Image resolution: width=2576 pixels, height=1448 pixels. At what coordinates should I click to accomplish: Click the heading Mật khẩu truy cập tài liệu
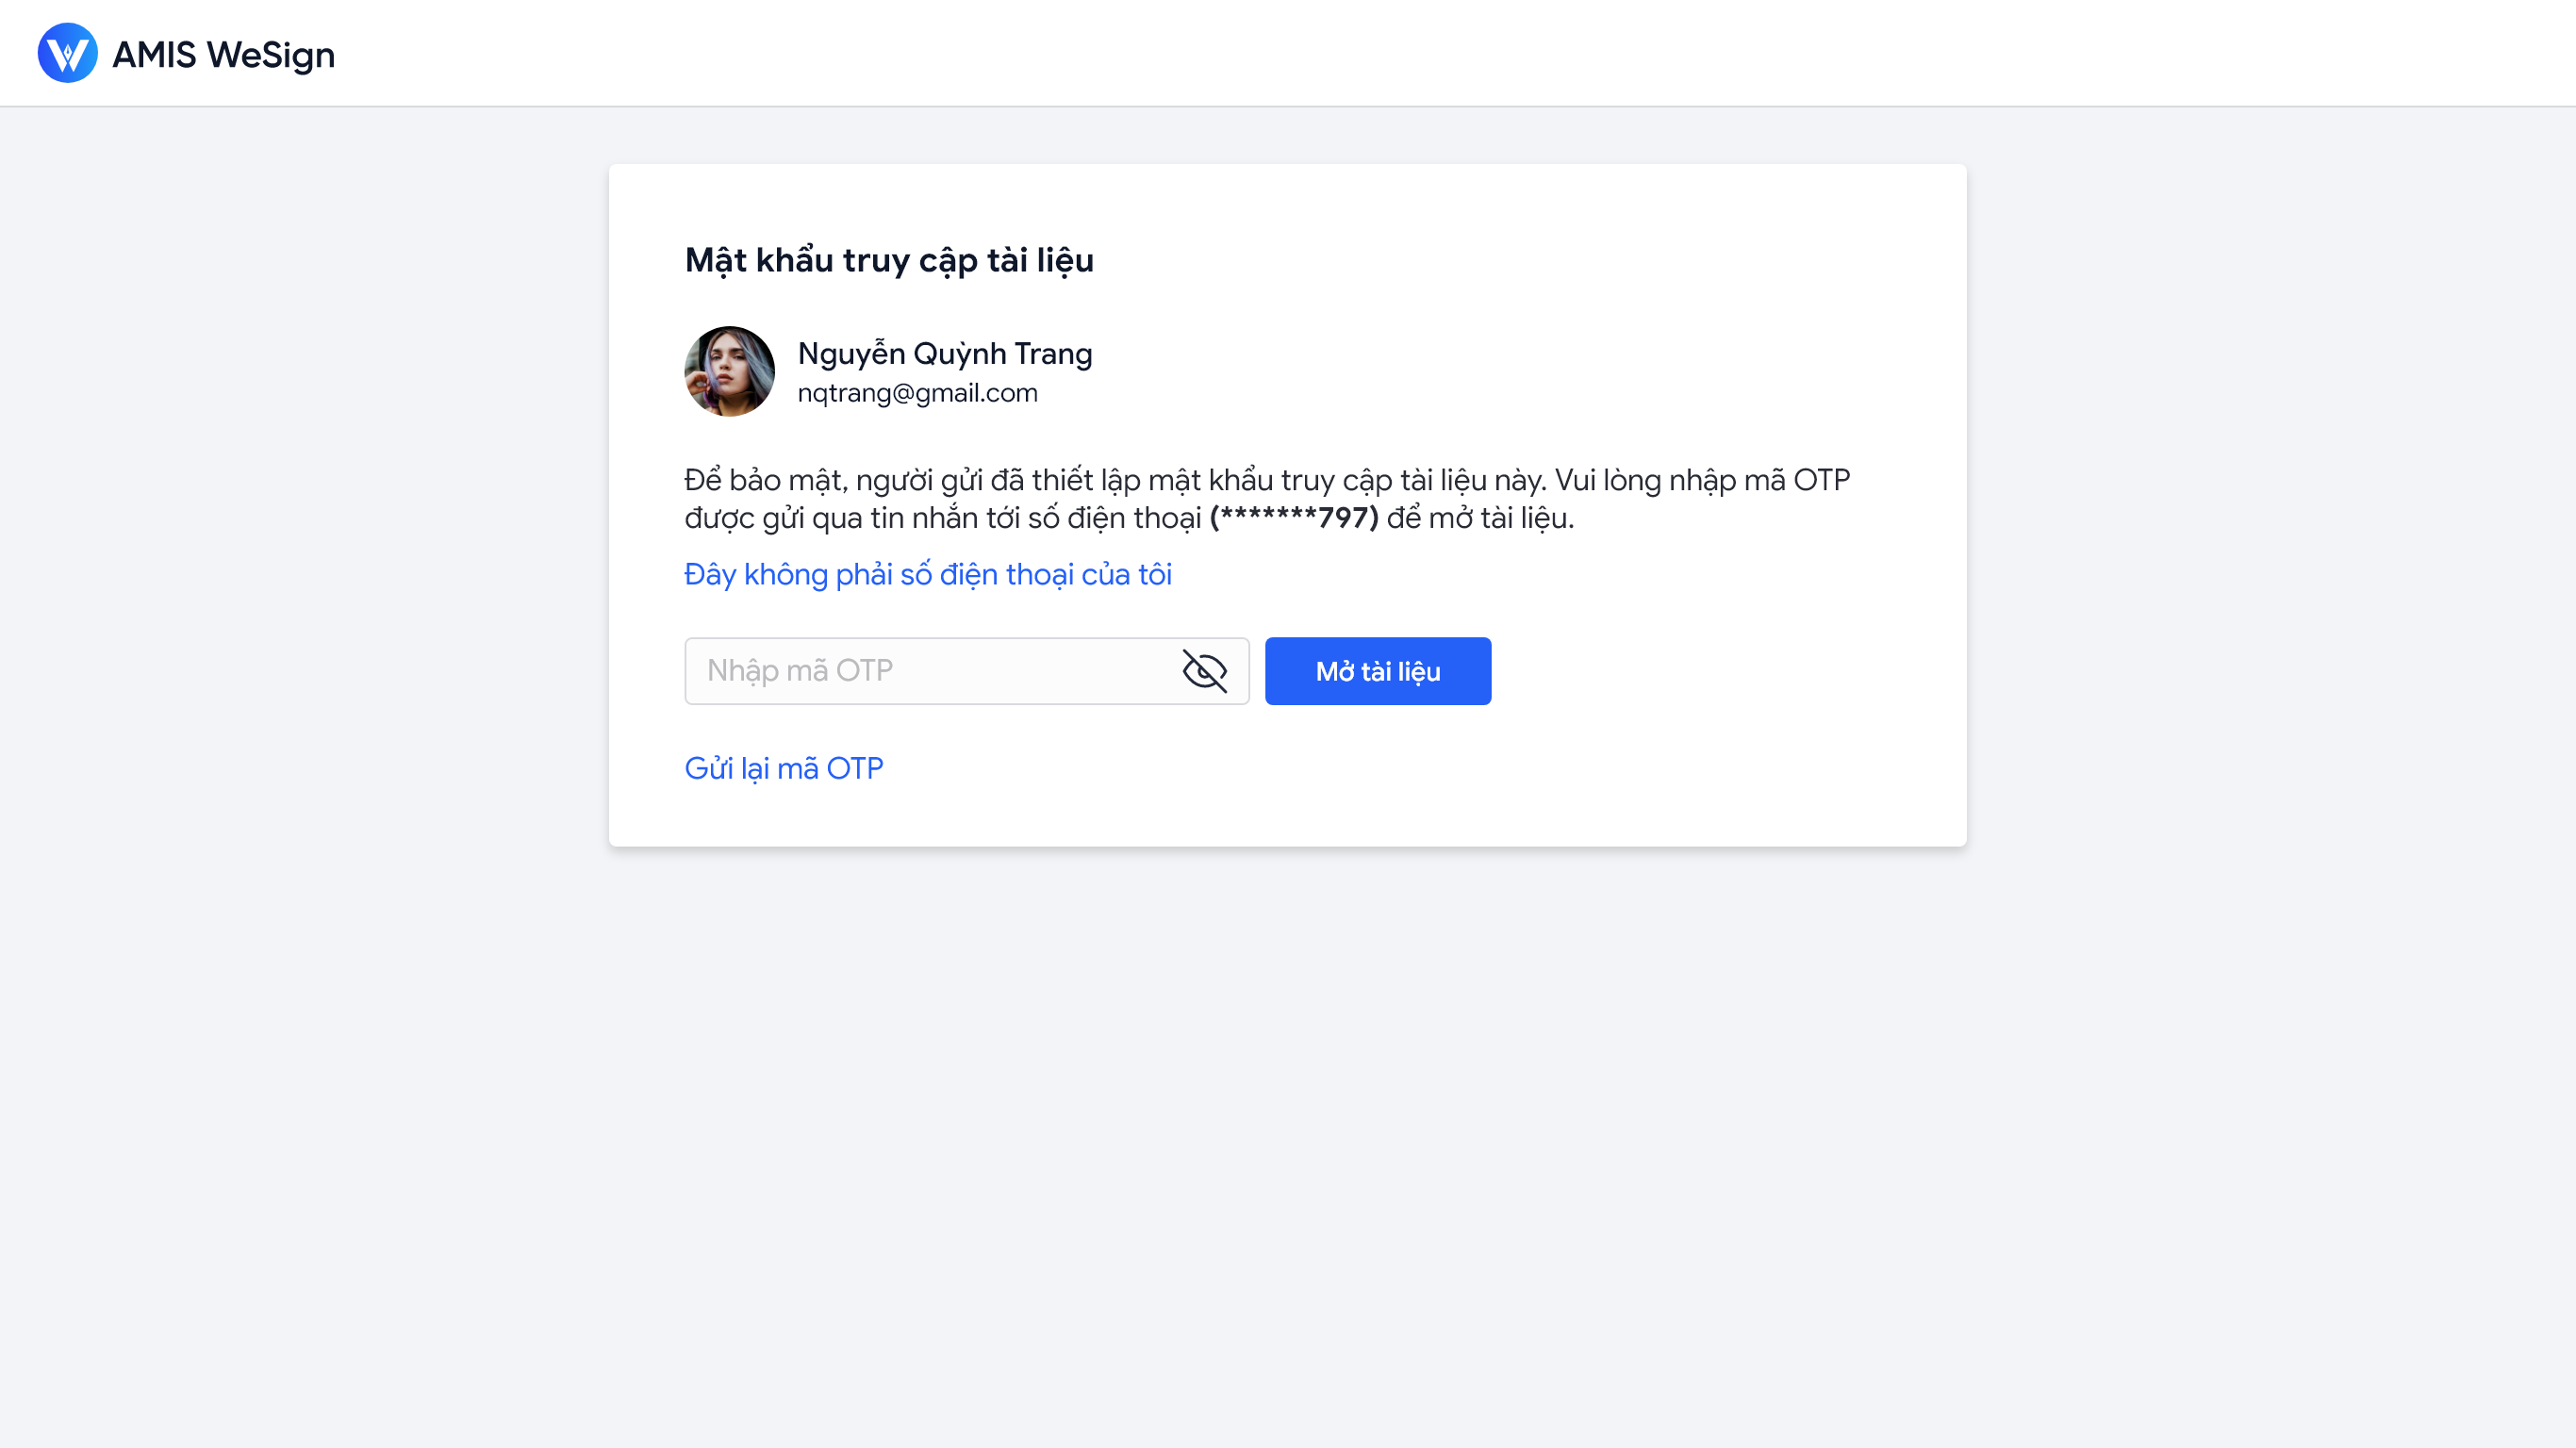(889, 260)
